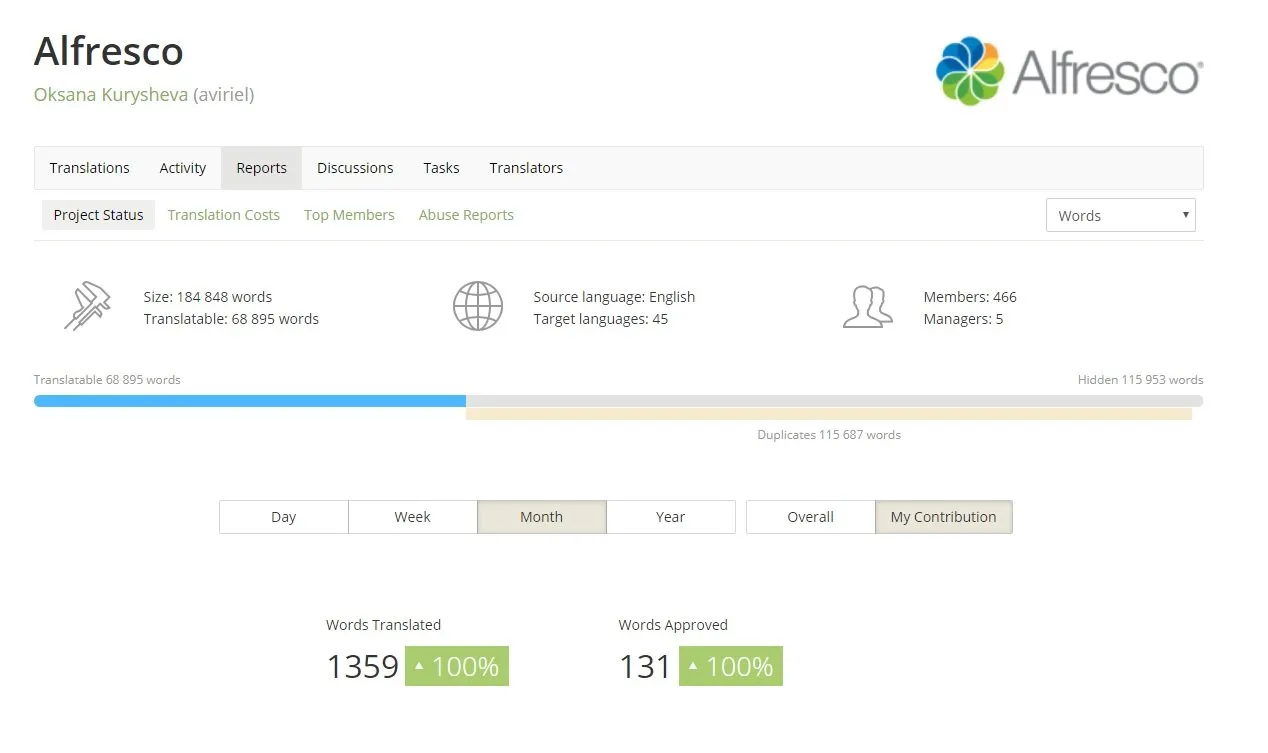Select the Day period
This screenshot has height=753, width=1268.
coord(284,517)
